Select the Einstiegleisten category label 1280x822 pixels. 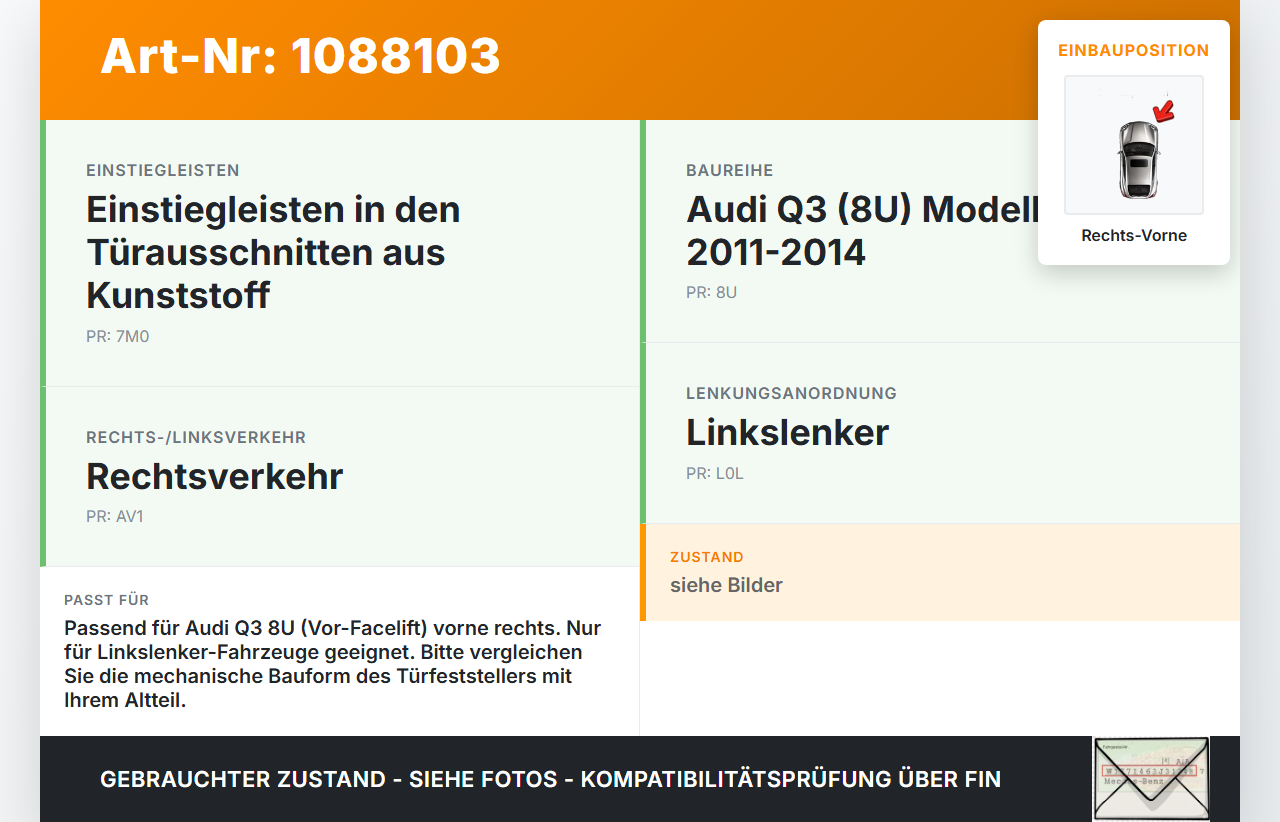click(x=163, y=171)
